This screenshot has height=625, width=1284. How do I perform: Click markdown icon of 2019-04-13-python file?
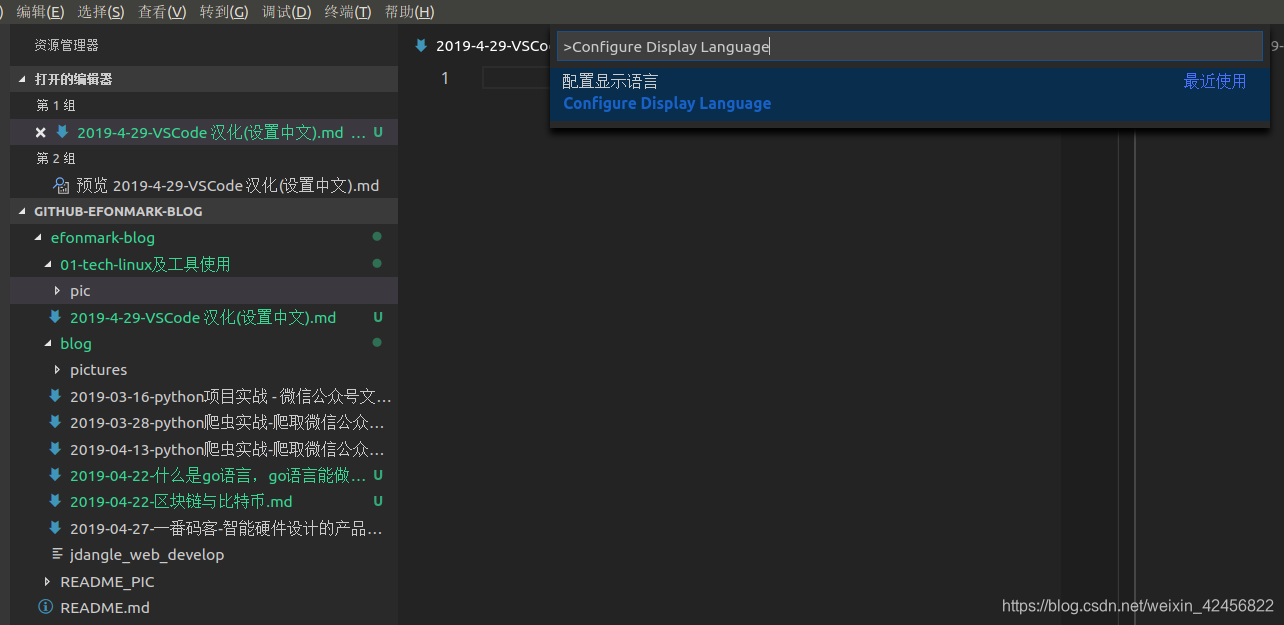click(x=55, y=449)
